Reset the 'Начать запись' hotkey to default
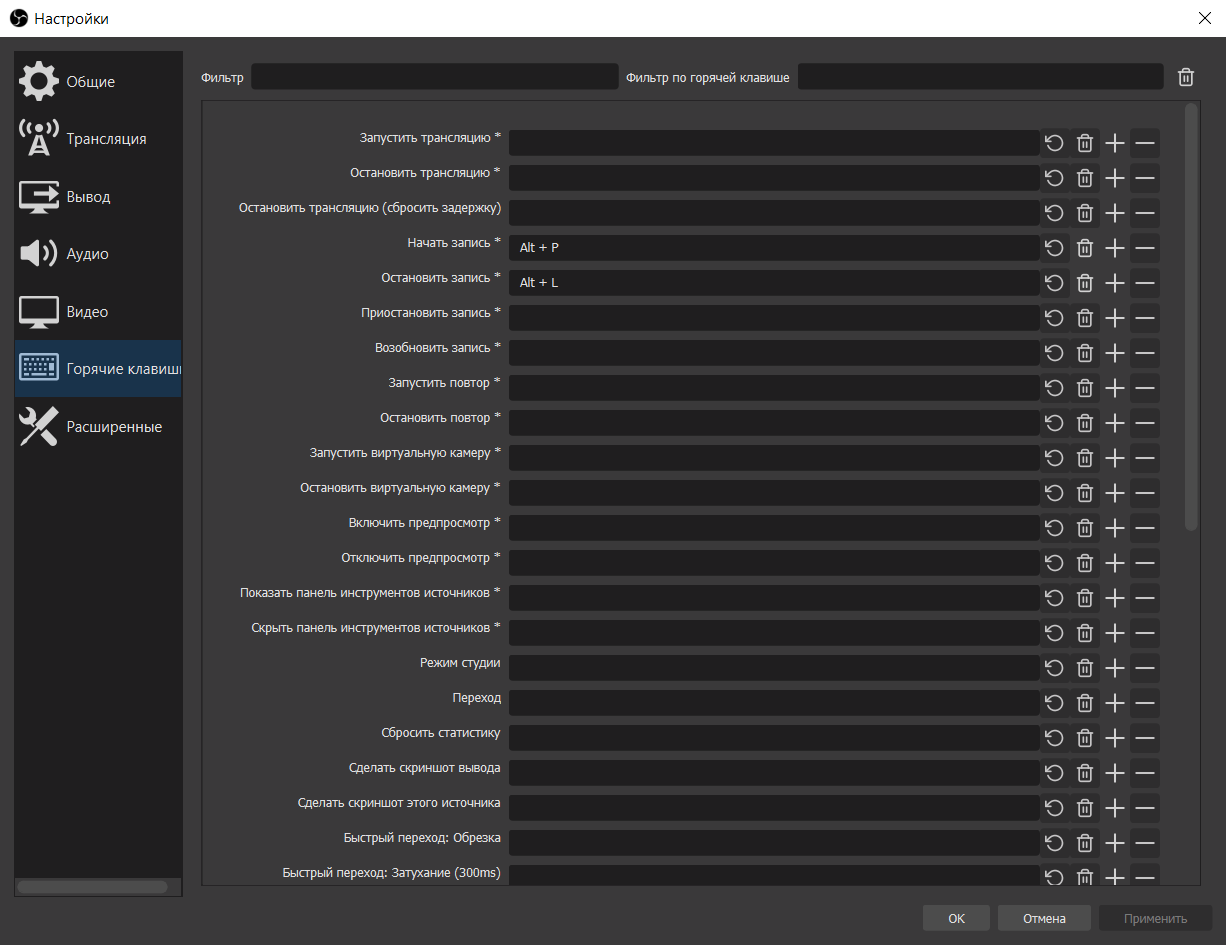Image resolution: width=1226 pixels, height=945 pixels. pos(1054,248)
